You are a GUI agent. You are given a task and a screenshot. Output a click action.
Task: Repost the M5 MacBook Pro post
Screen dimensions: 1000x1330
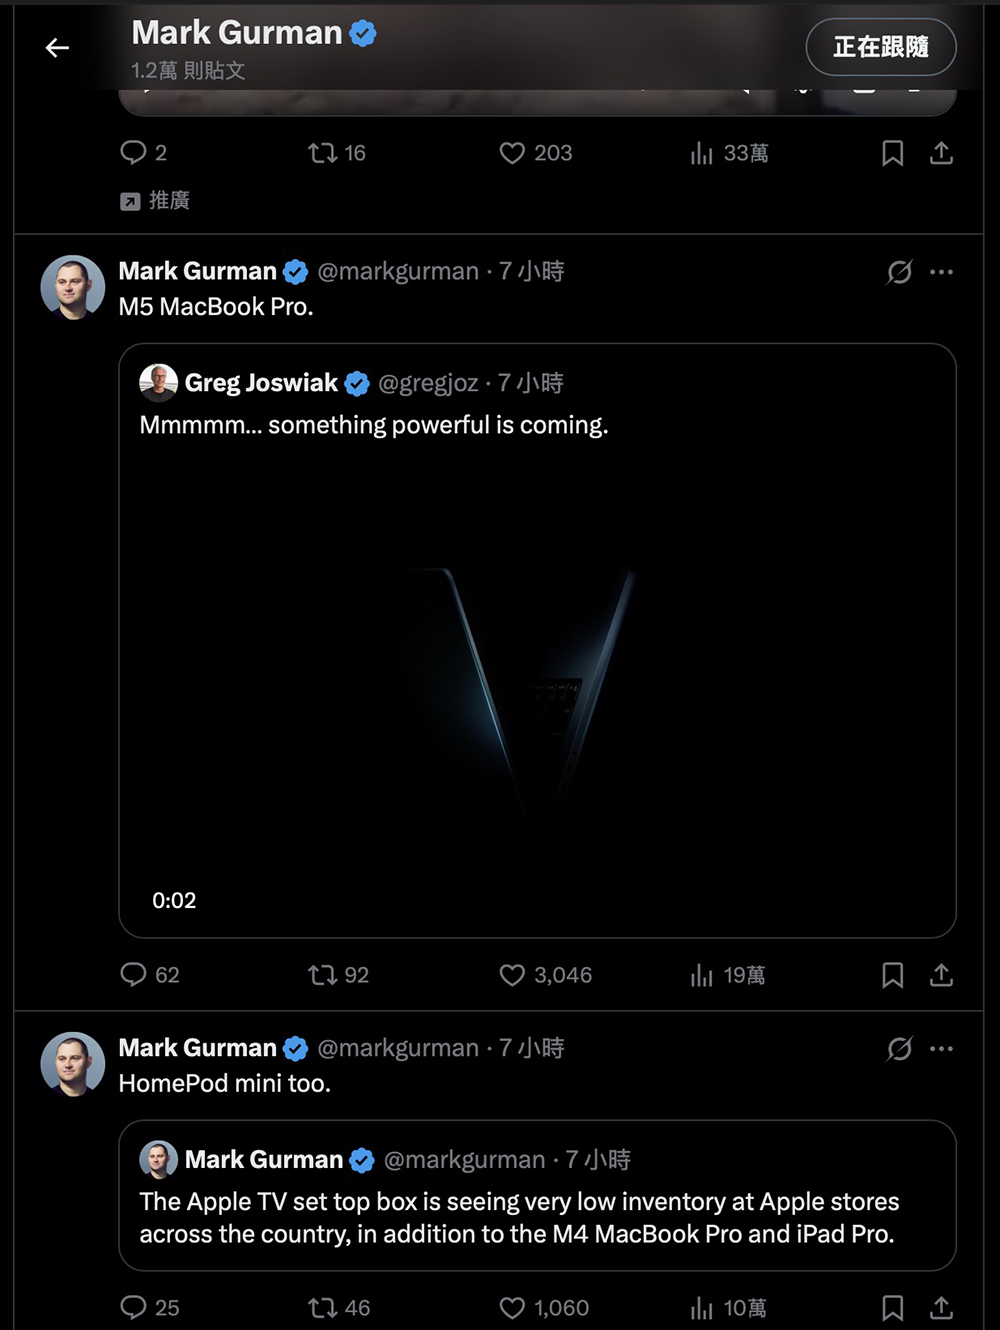322,975
